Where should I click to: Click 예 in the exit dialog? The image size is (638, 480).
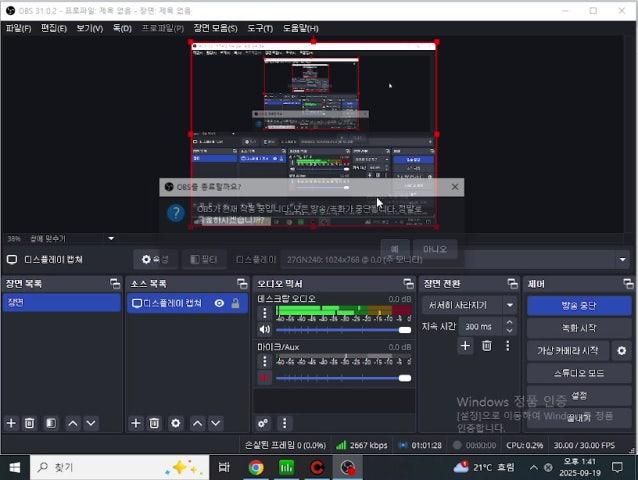[394, 249]
